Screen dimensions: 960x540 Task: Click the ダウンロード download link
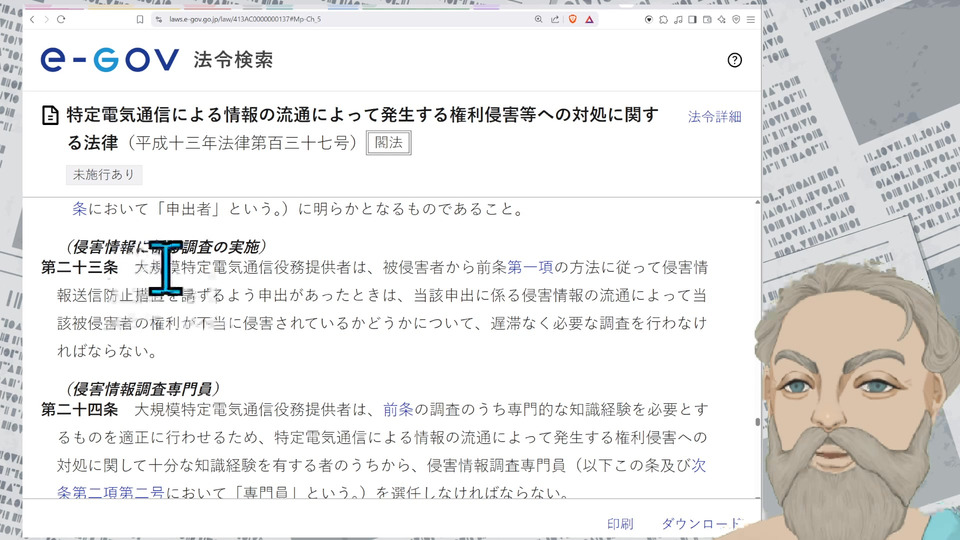(702, 524)
